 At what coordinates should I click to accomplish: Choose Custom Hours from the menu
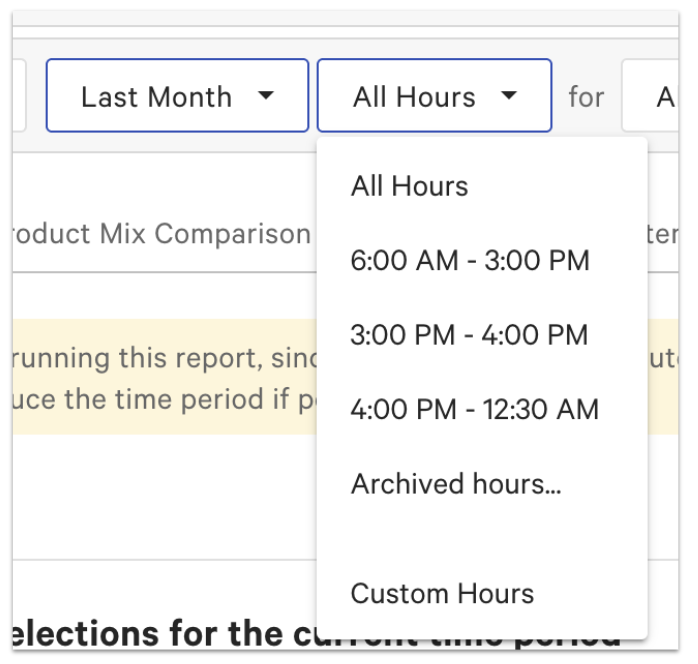click(x=442, y=593)
